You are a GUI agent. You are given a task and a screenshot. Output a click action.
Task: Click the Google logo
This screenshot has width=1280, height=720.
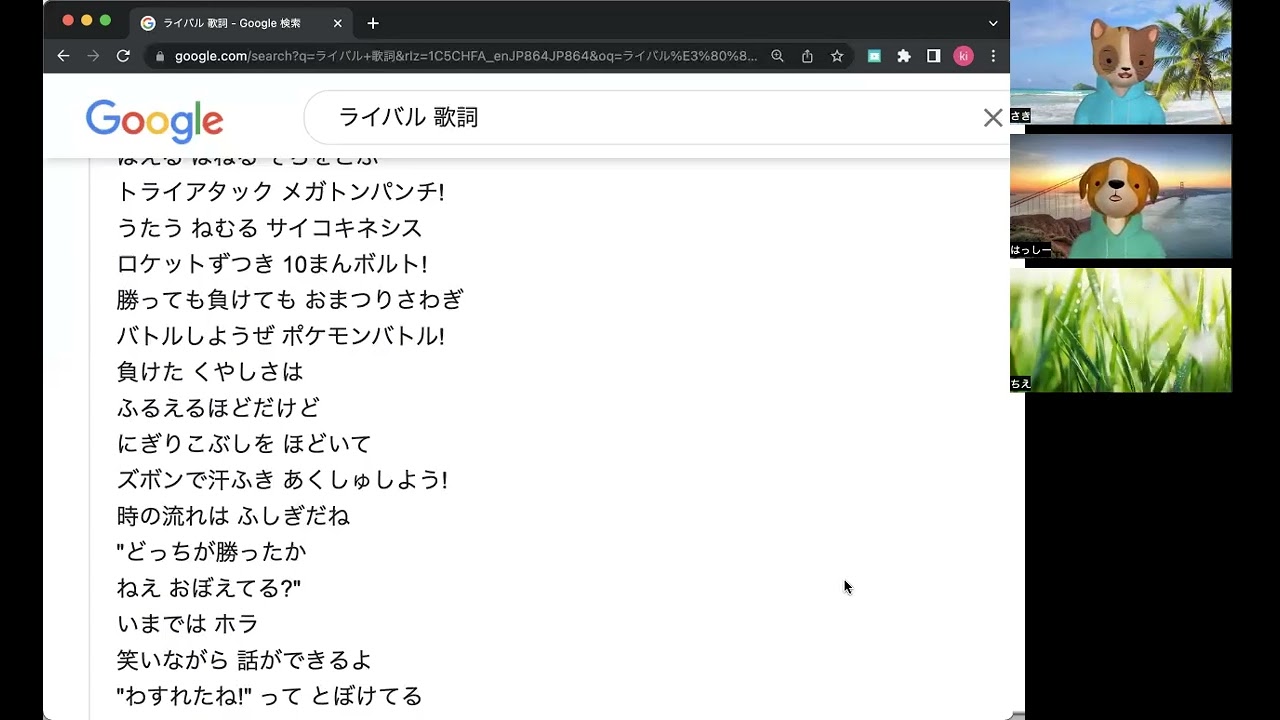click(x=154, y=121)
